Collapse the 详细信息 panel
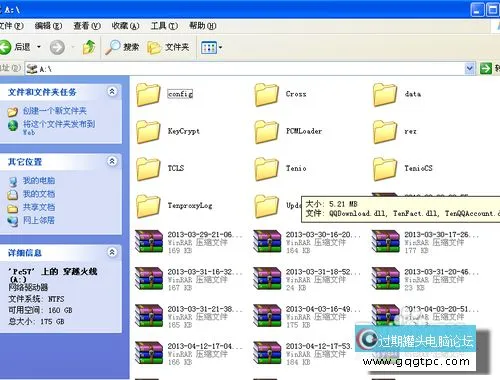The width and height of the screenshot is (500, 380). tap(112, 252)
